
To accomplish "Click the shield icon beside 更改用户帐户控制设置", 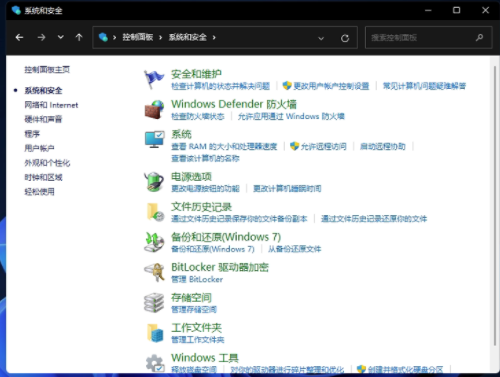I will pos(287,86).
